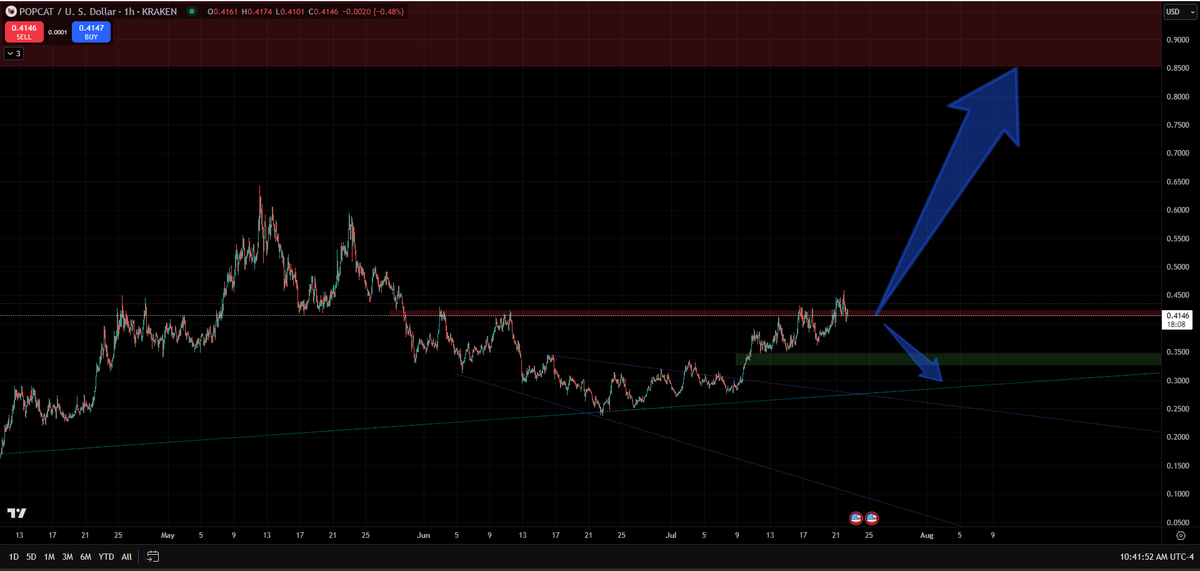Click the blue BUY 0.4147 button
The height and width of the screenshot is (571, 1200).
(91, 32)
